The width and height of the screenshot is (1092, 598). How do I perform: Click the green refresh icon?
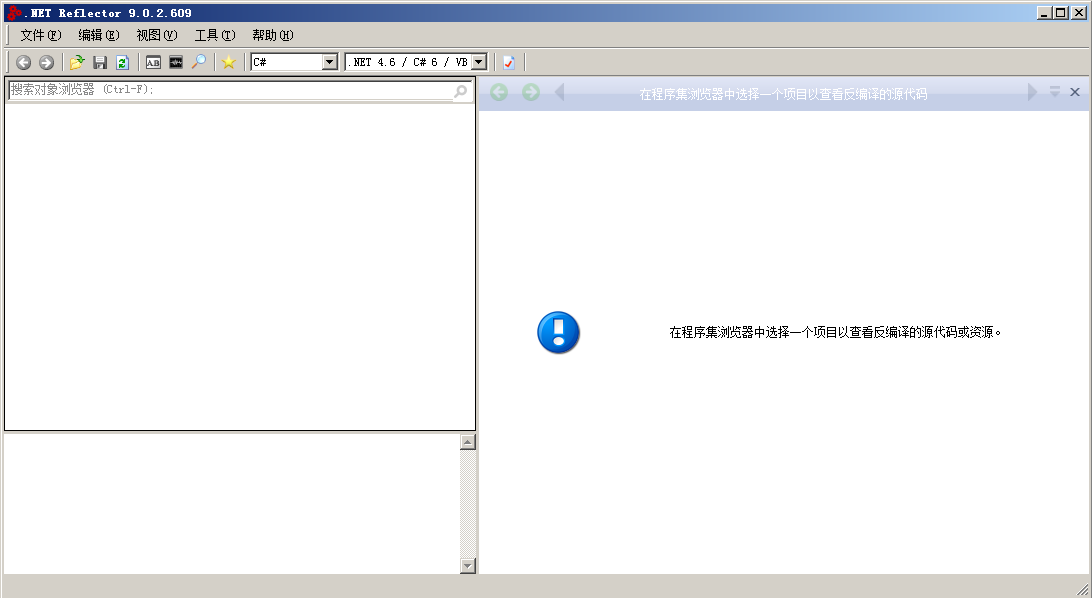[x=123, y=63]
